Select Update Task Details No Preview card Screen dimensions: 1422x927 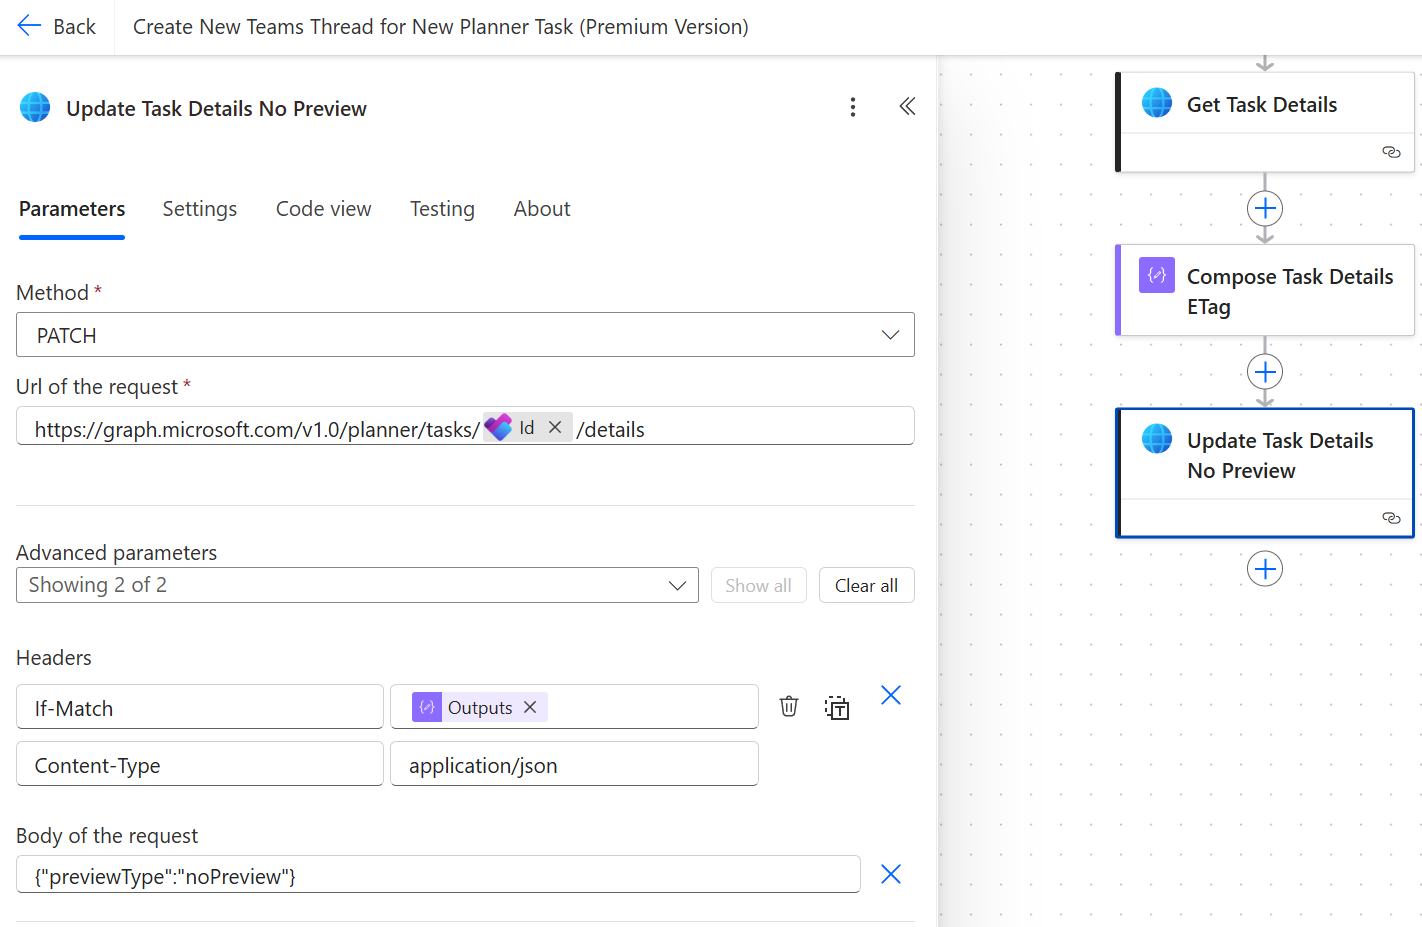(1265, 473)
